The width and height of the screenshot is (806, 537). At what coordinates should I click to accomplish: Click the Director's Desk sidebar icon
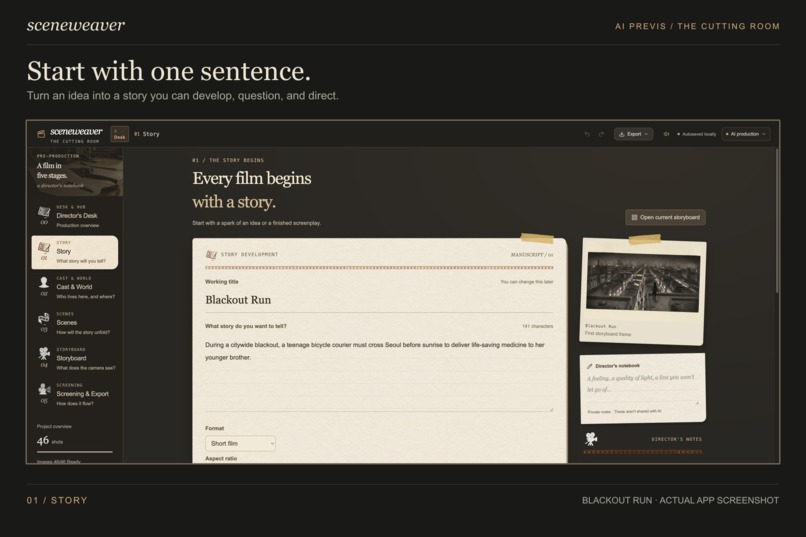(x=44, y=212)
